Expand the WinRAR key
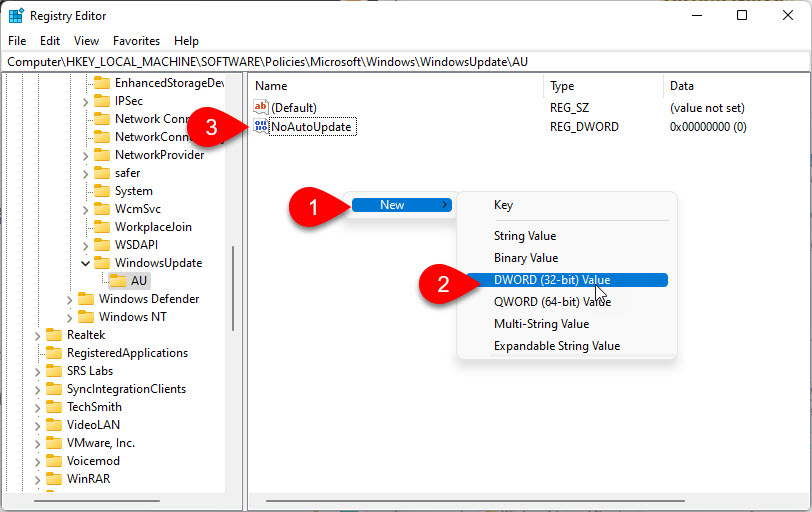This screenshot has width=812, height=512. (37, 480)
